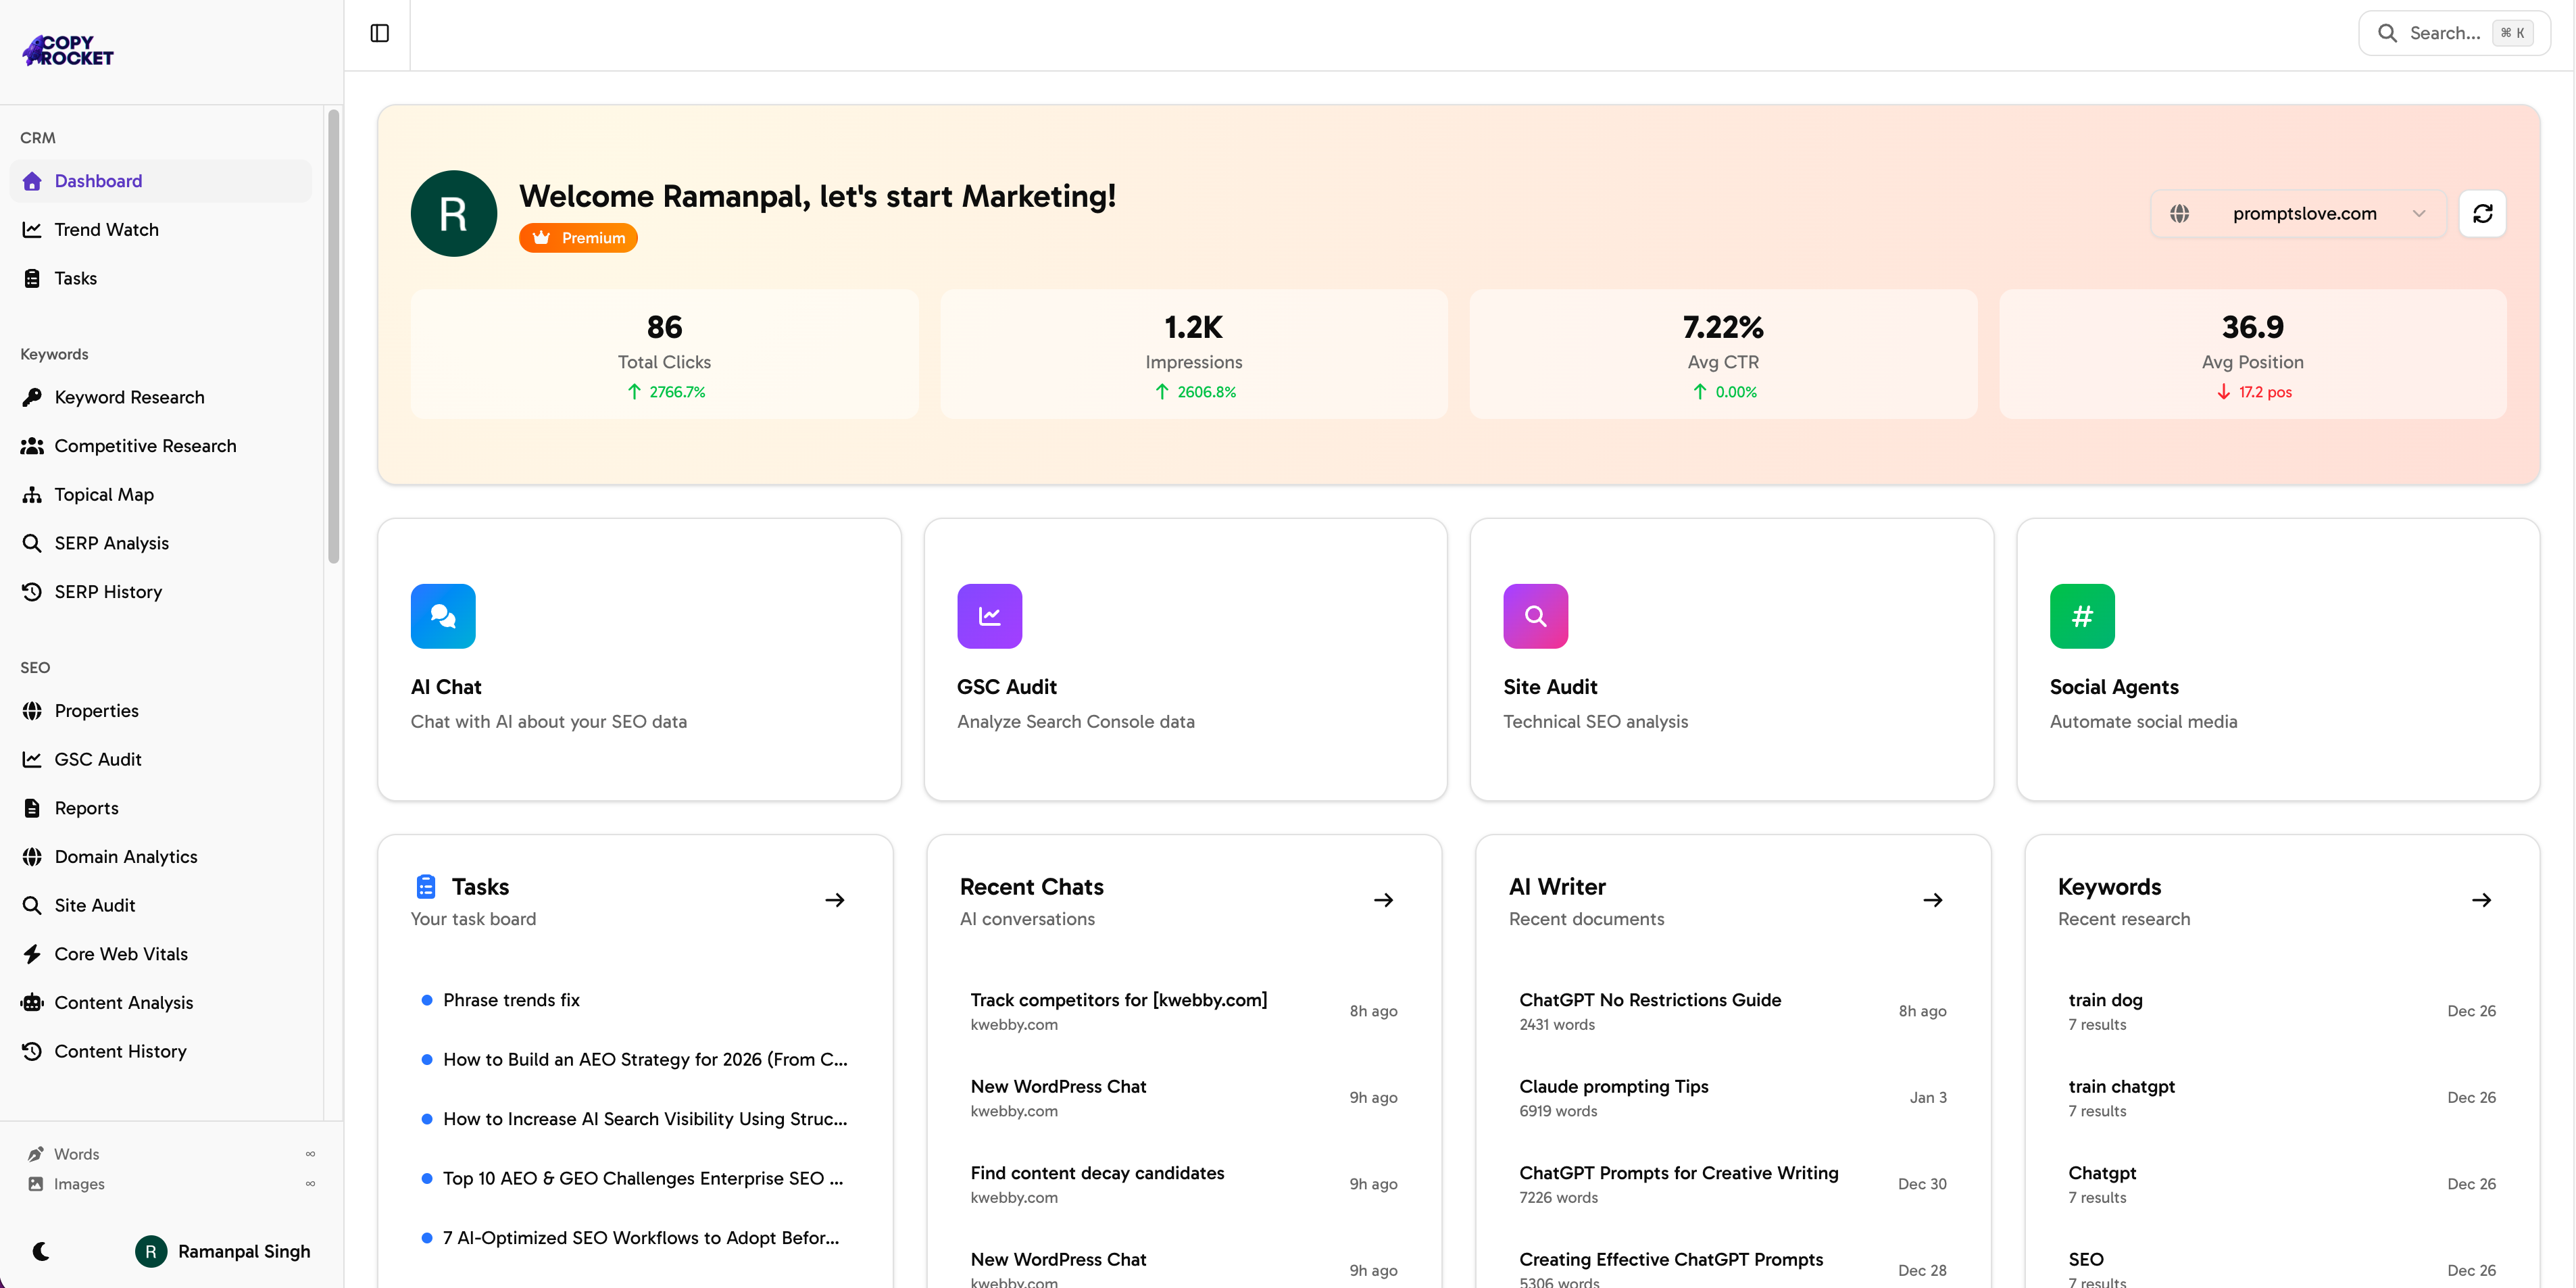Click the Core Web Vitals lightning icon
The image size is (2576, 1288).
coord(32,954)
